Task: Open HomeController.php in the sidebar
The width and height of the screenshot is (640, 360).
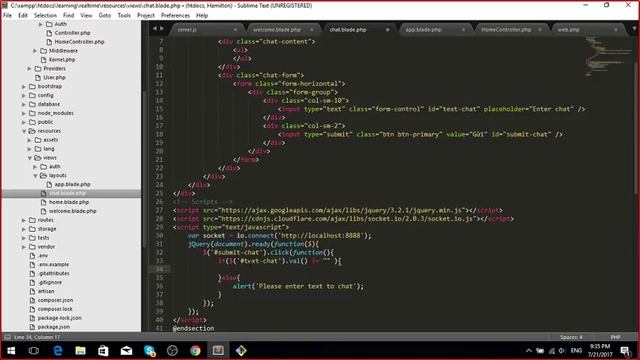Action: [x=79, y=42]
